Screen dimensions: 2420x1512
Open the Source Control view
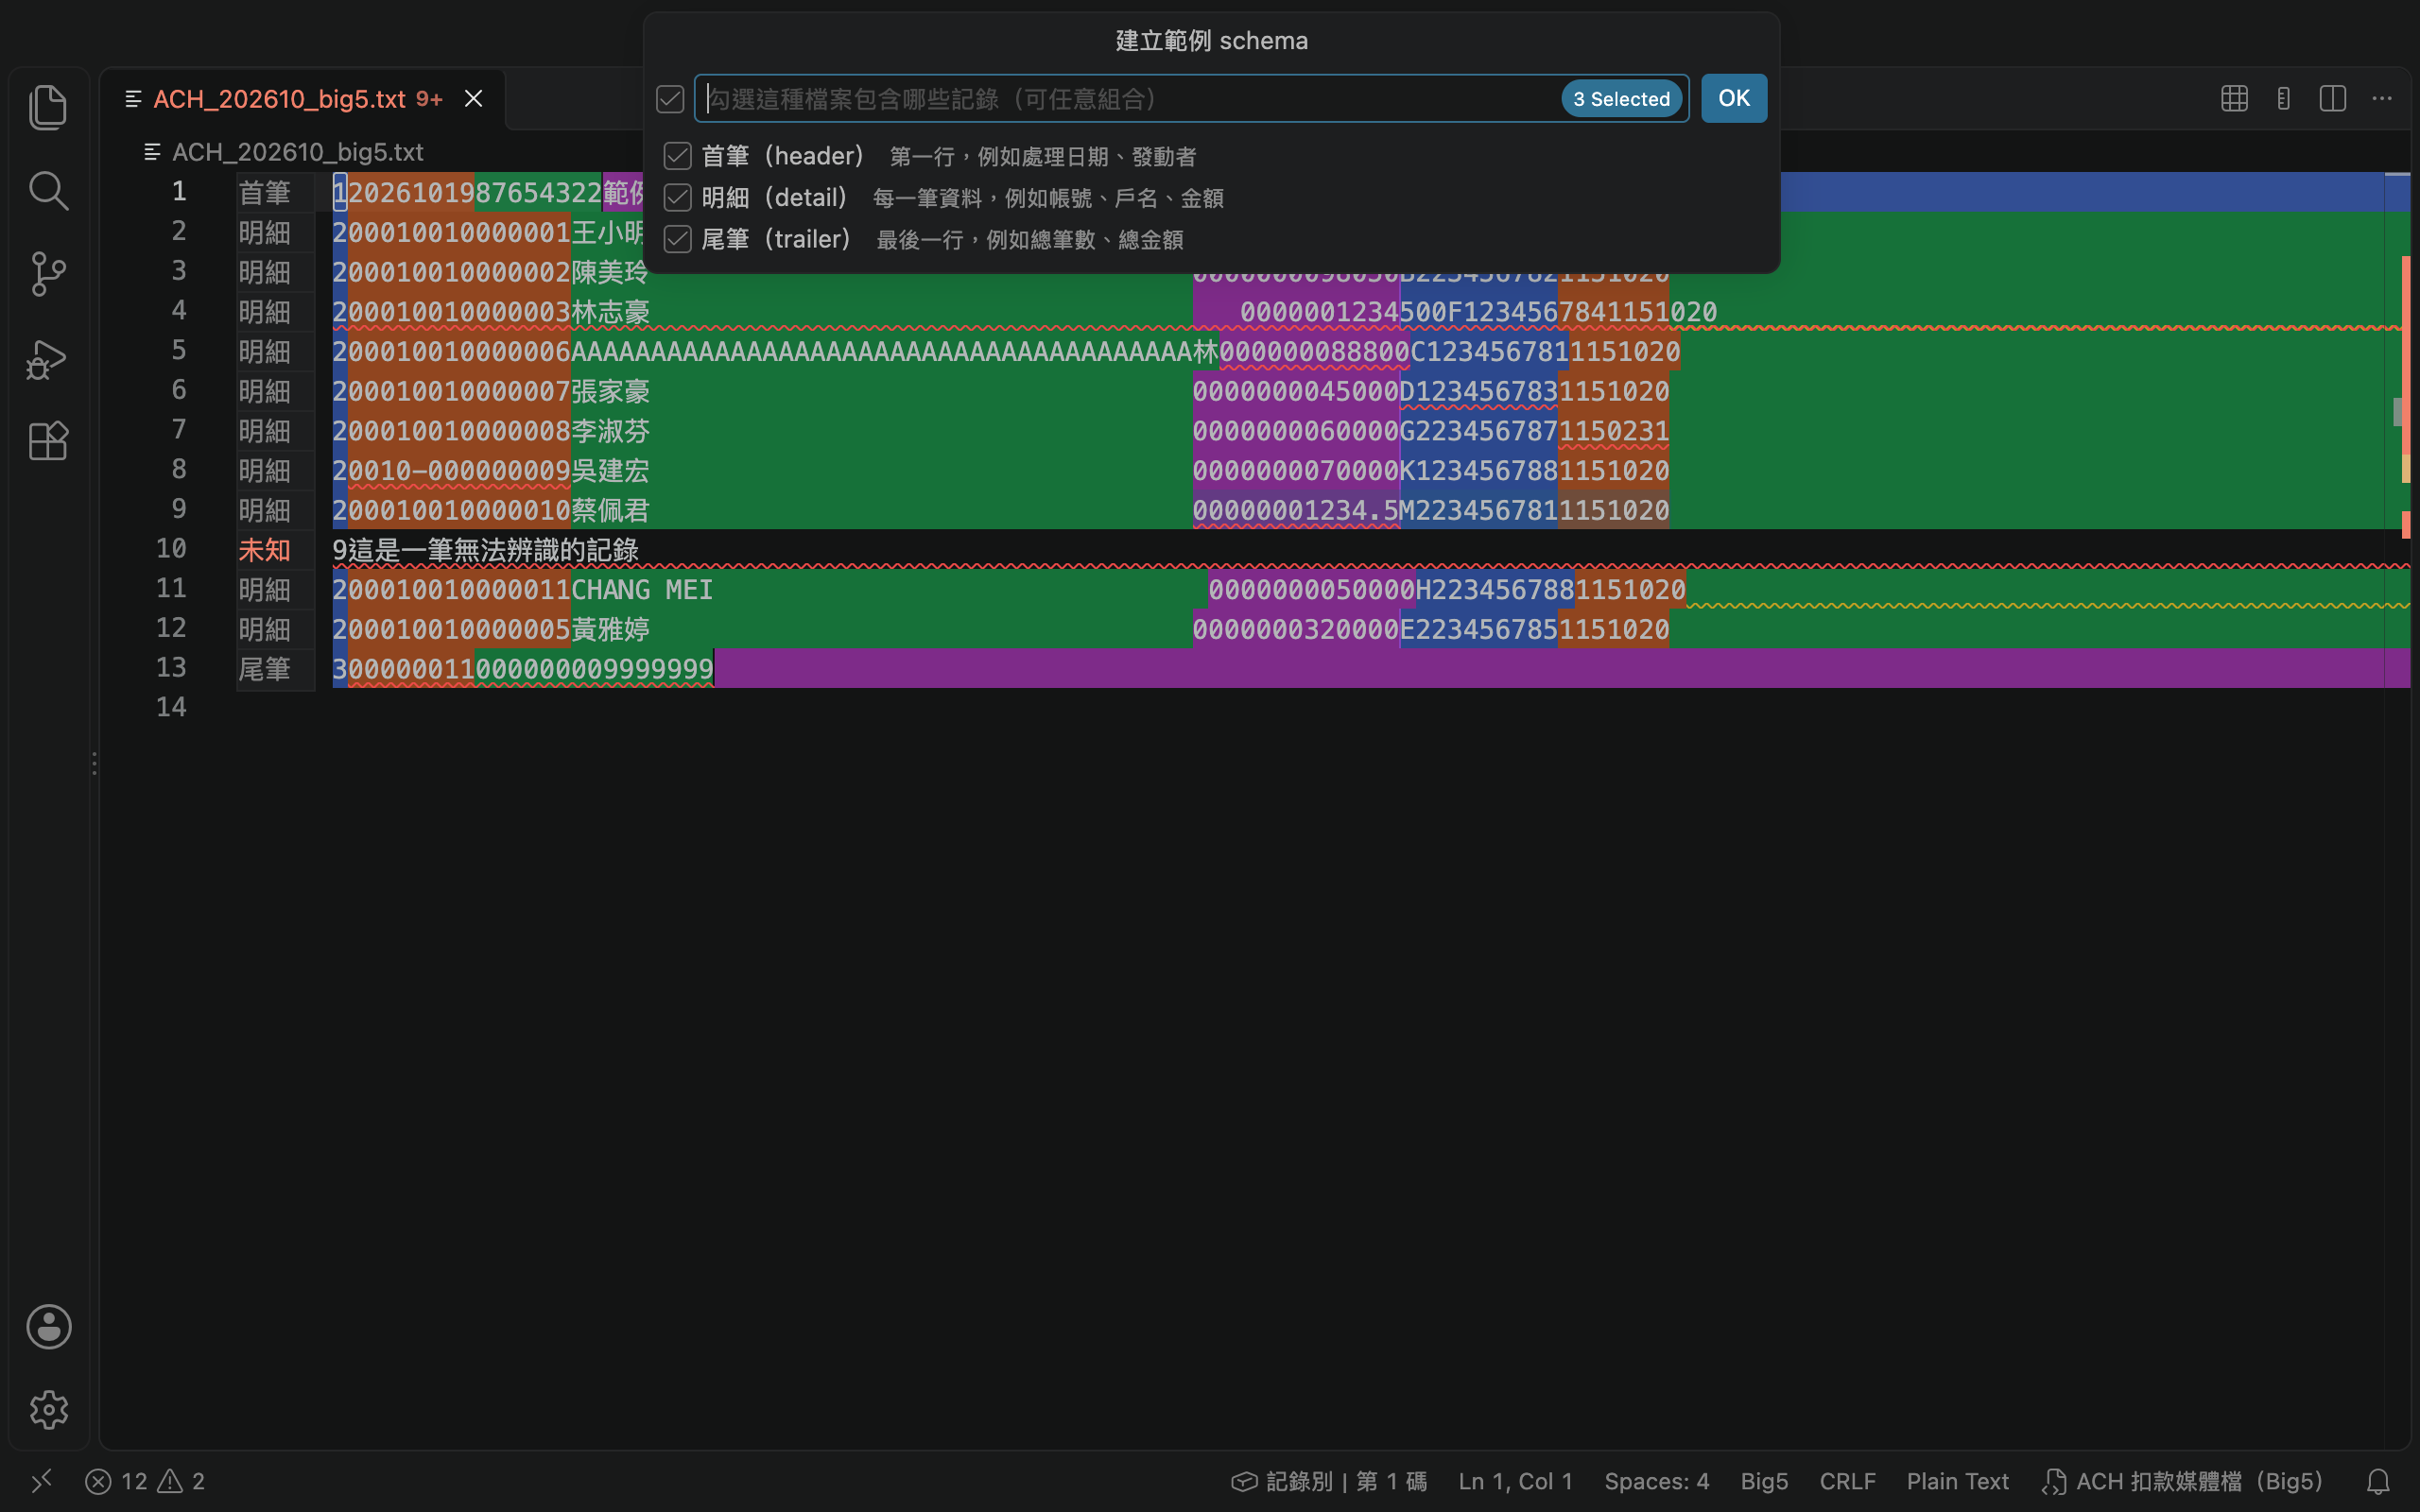coord(48,273)
